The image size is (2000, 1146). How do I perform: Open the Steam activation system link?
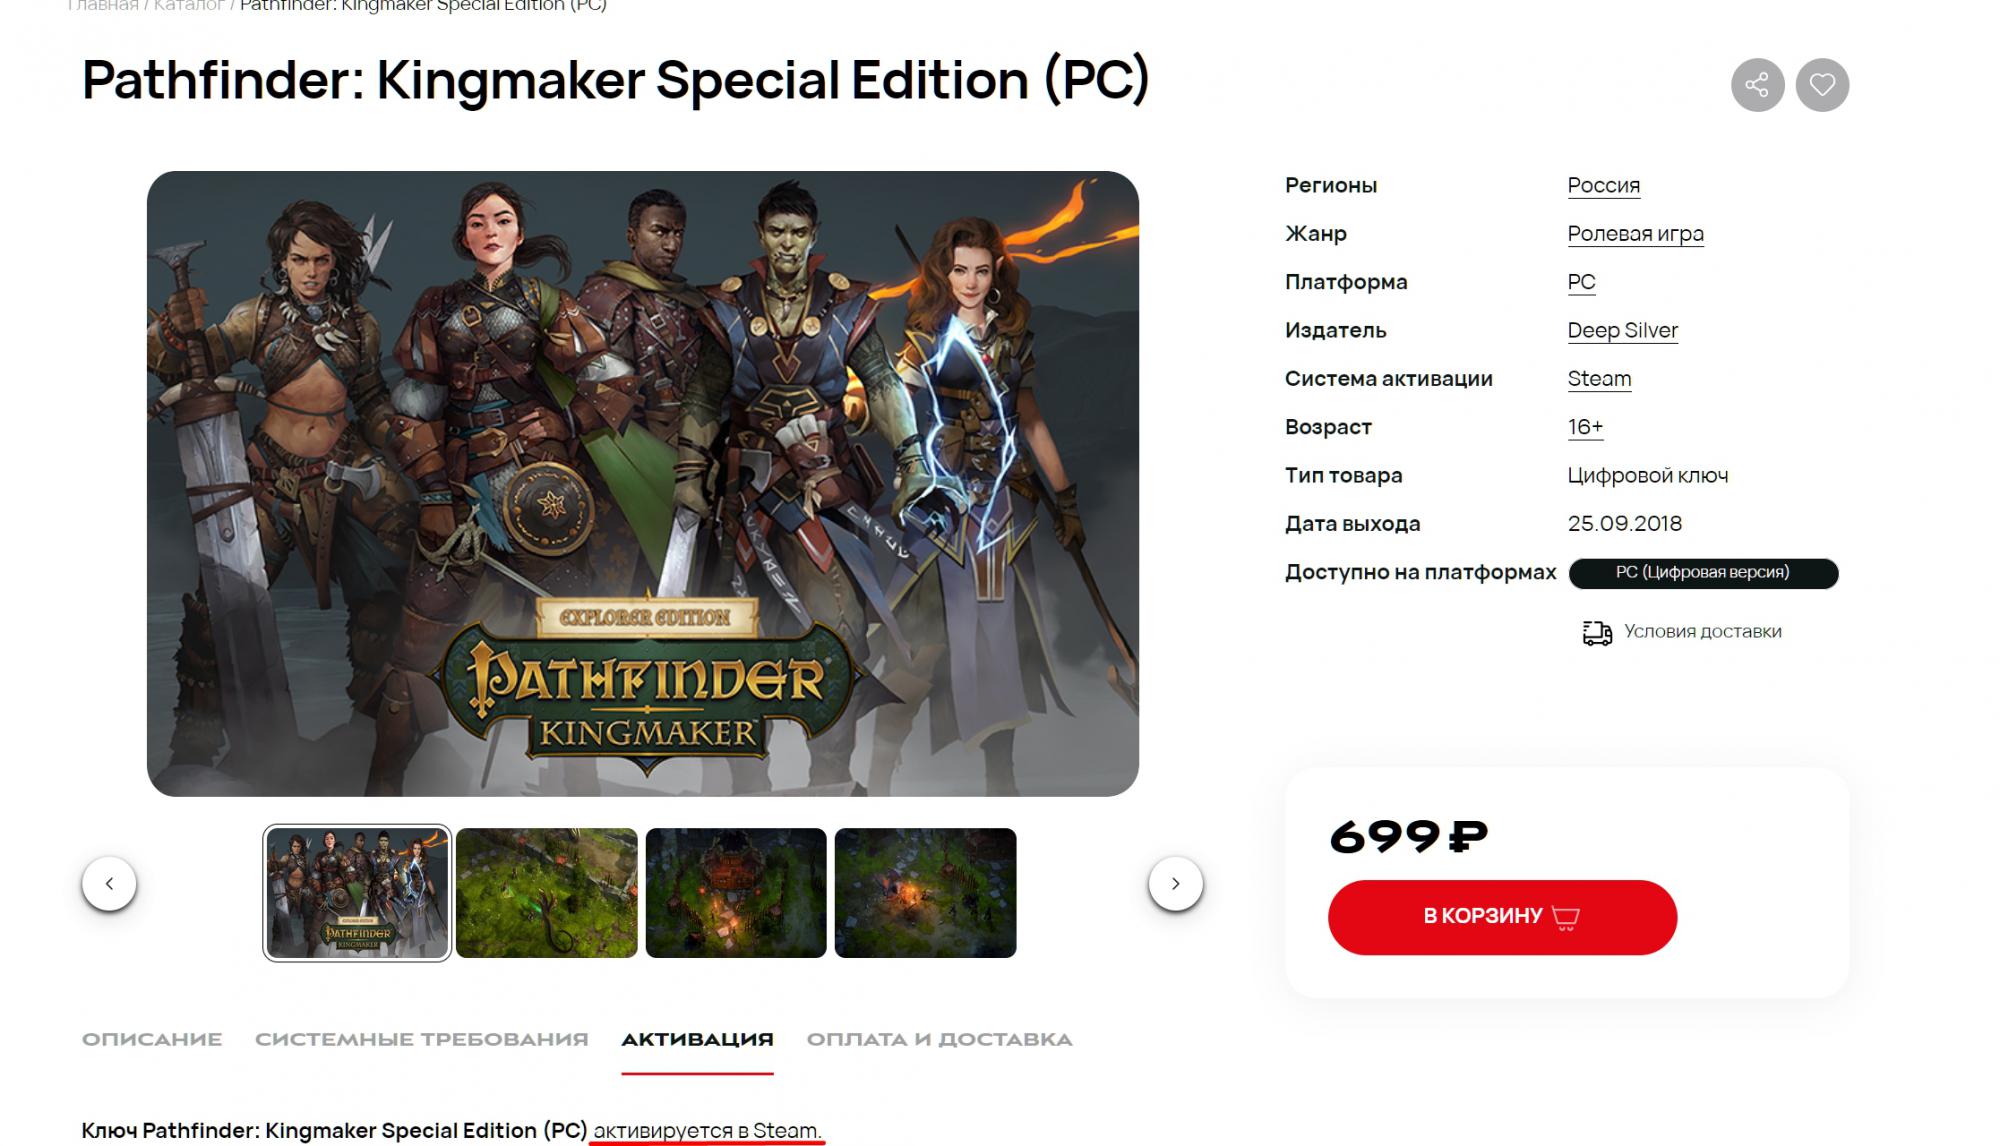[x=1599, y=379]
